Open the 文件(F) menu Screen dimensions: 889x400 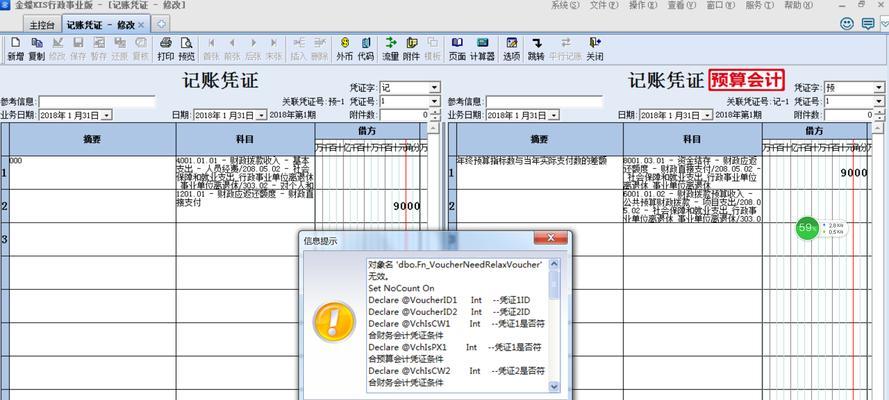[604, 5]
